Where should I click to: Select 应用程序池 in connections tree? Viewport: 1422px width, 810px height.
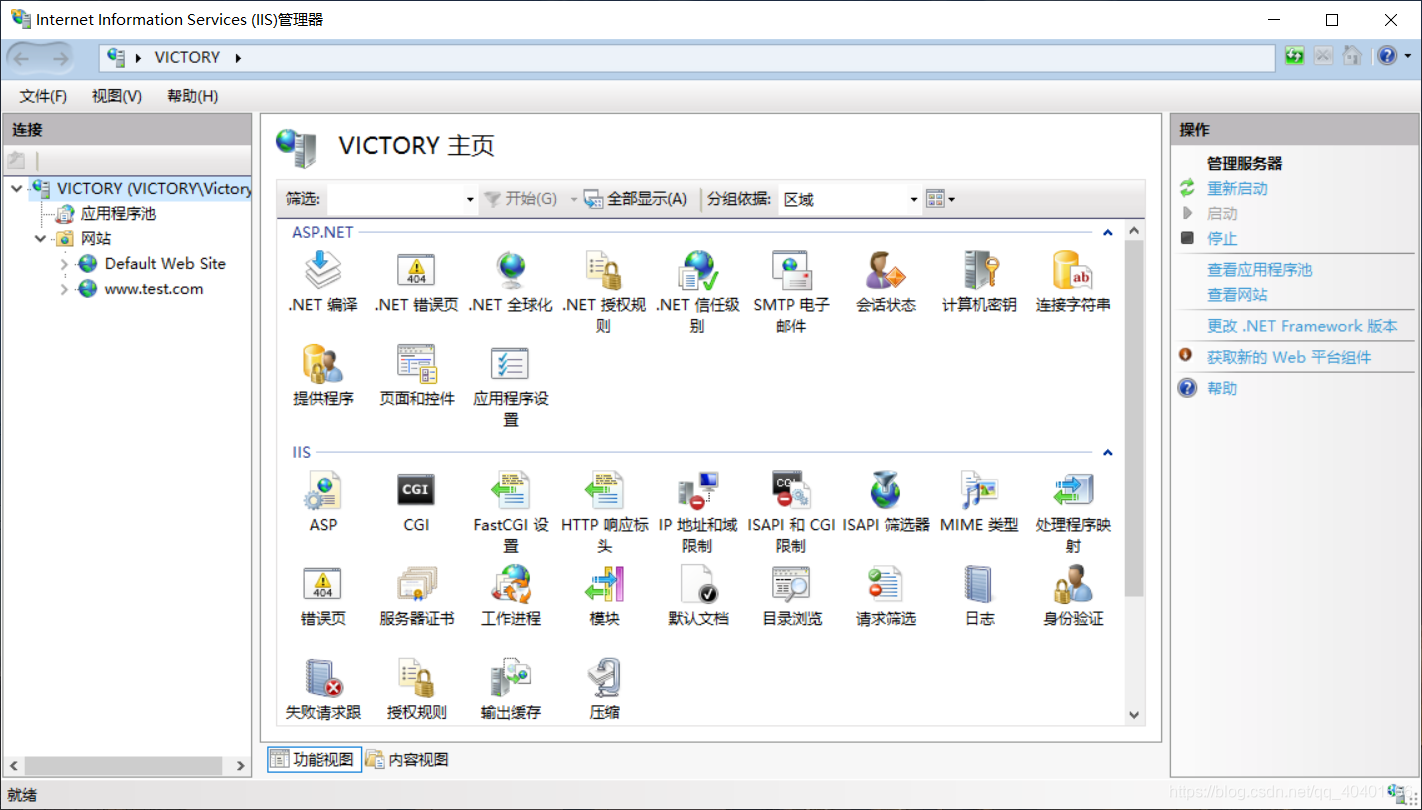click(x=118, y=213)
